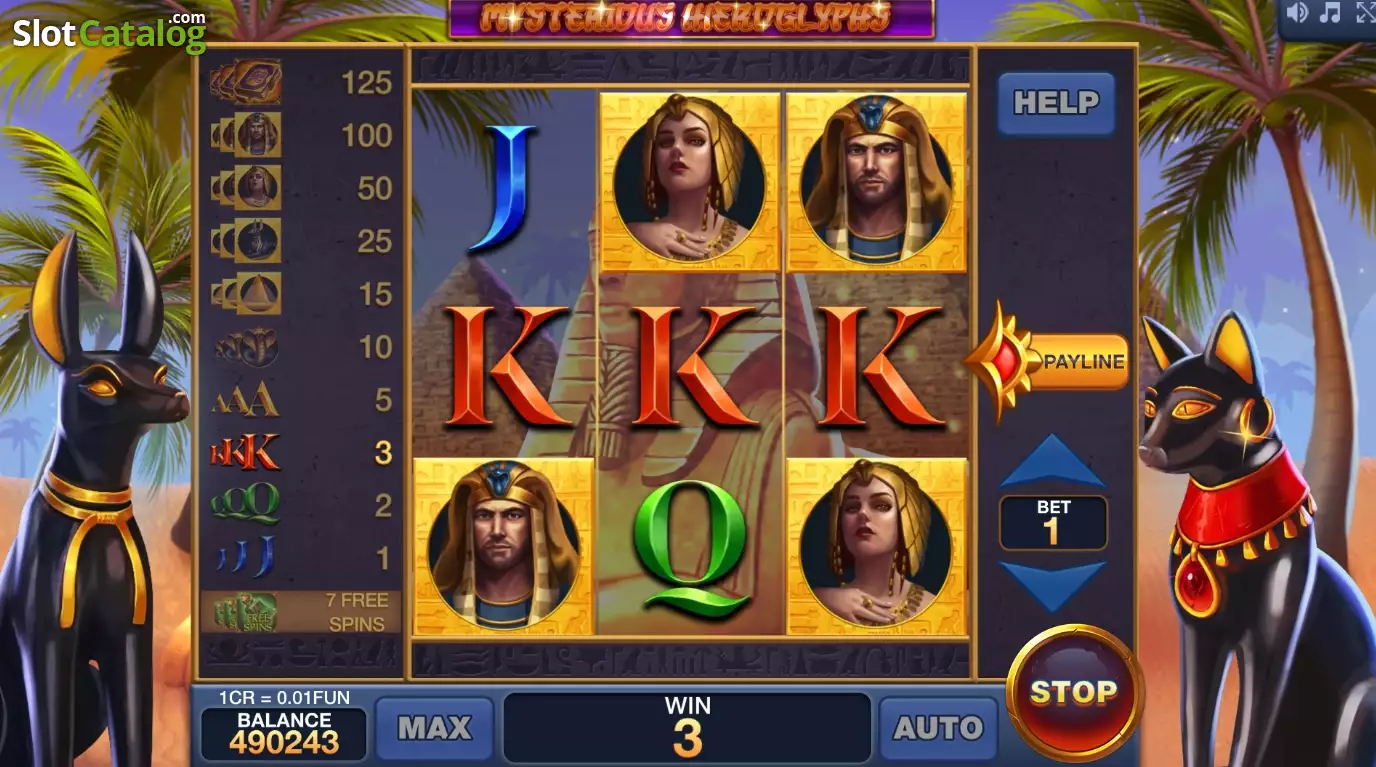Open the HELP screen
Image resolution: width=1376 pixels, height=767 pixels.
pos(1056,103)
